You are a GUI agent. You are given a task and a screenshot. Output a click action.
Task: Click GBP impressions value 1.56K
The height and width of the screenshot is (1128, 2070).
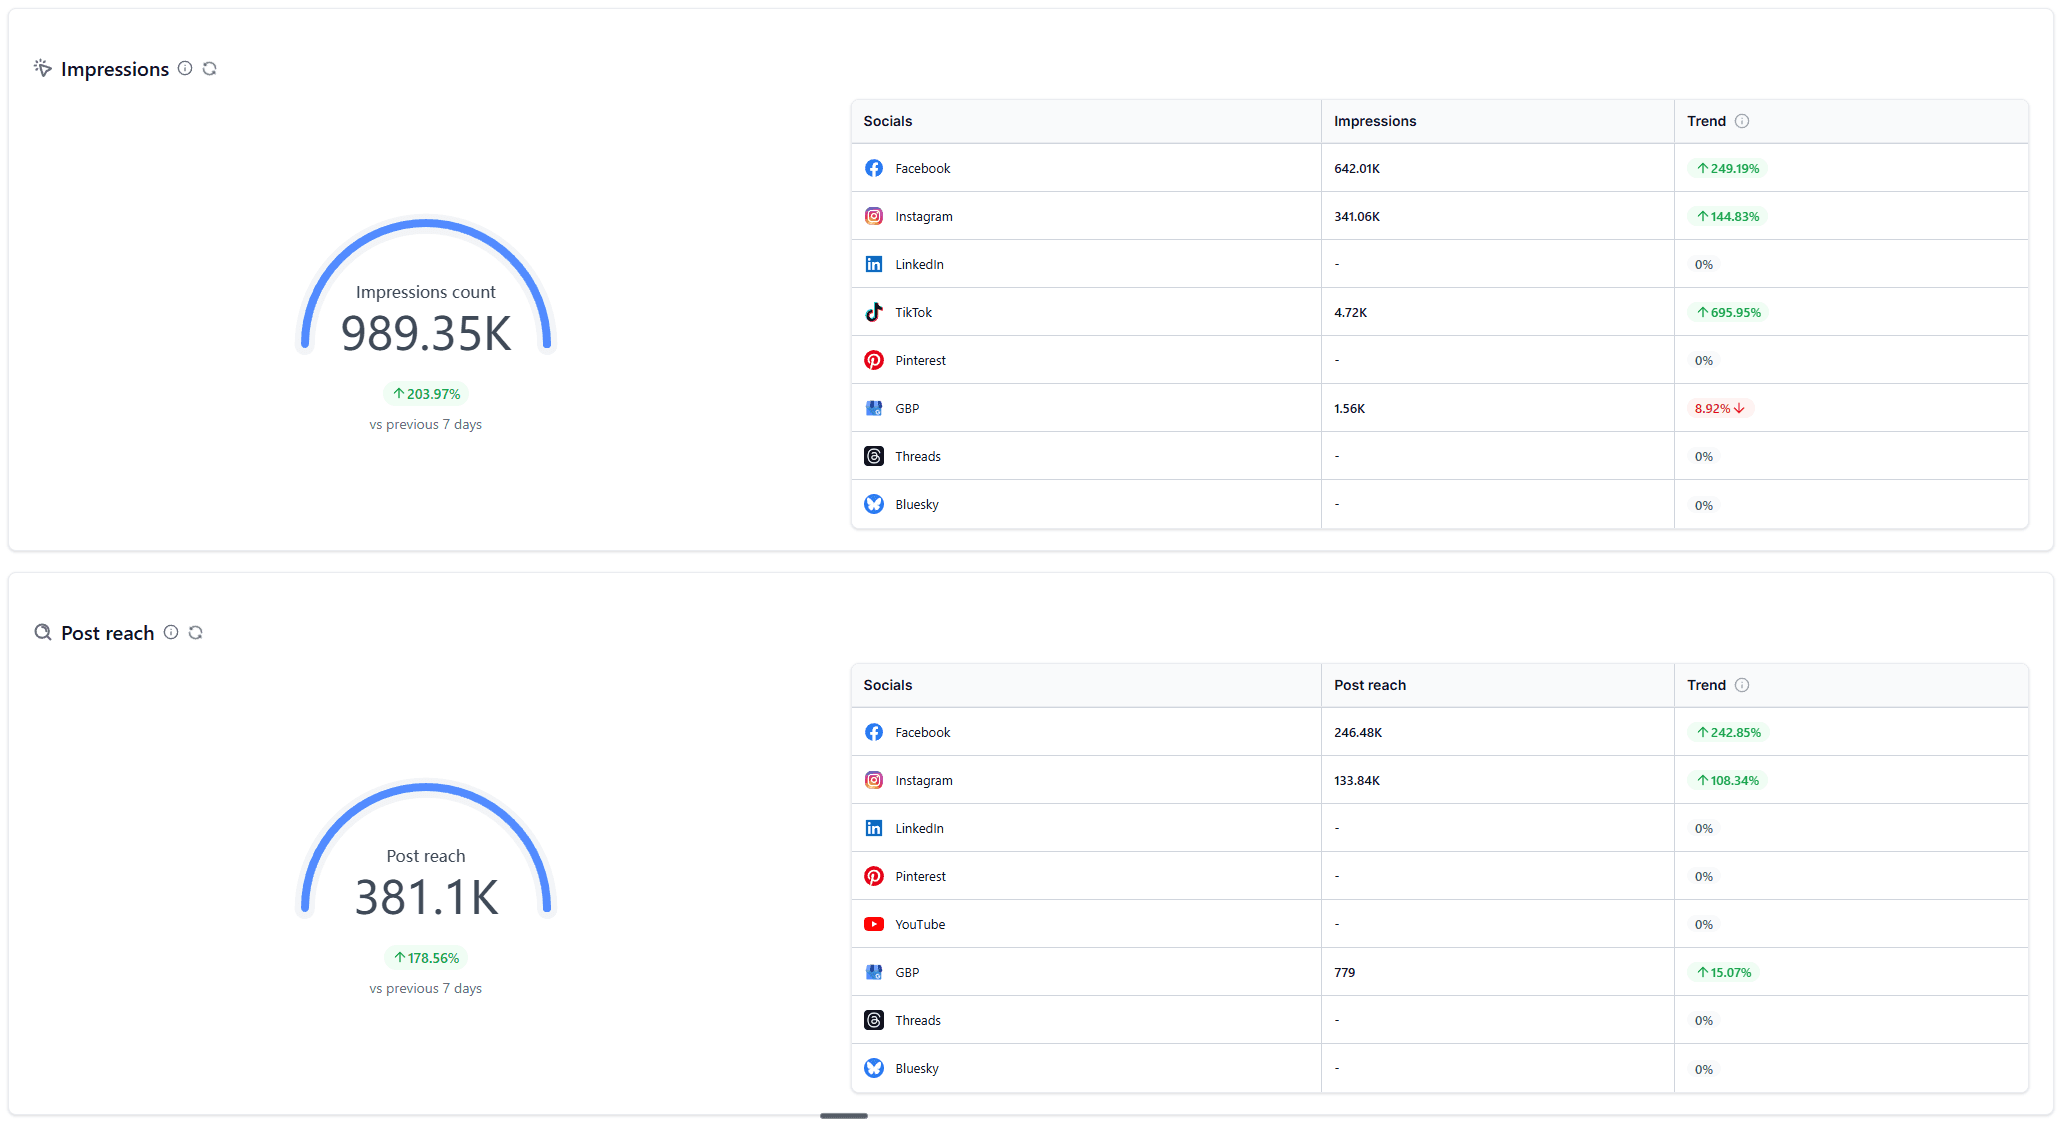(1350, 408)
